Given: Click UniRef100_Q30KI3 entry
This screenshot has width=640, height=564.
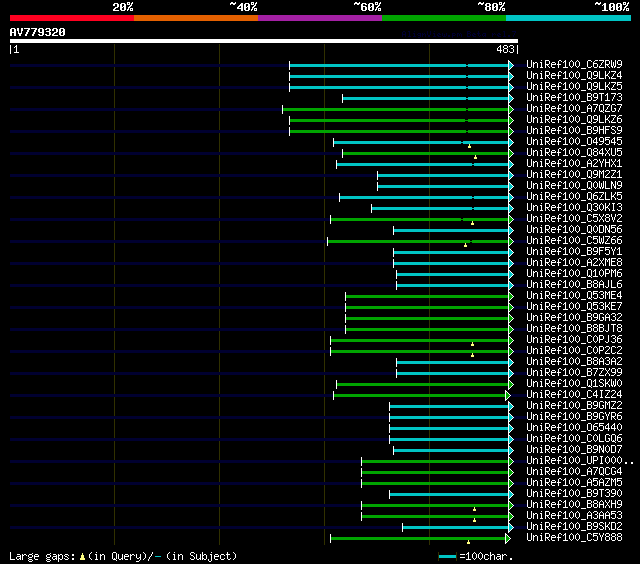Looking at the screenshot, I should (x=574, y=208).
